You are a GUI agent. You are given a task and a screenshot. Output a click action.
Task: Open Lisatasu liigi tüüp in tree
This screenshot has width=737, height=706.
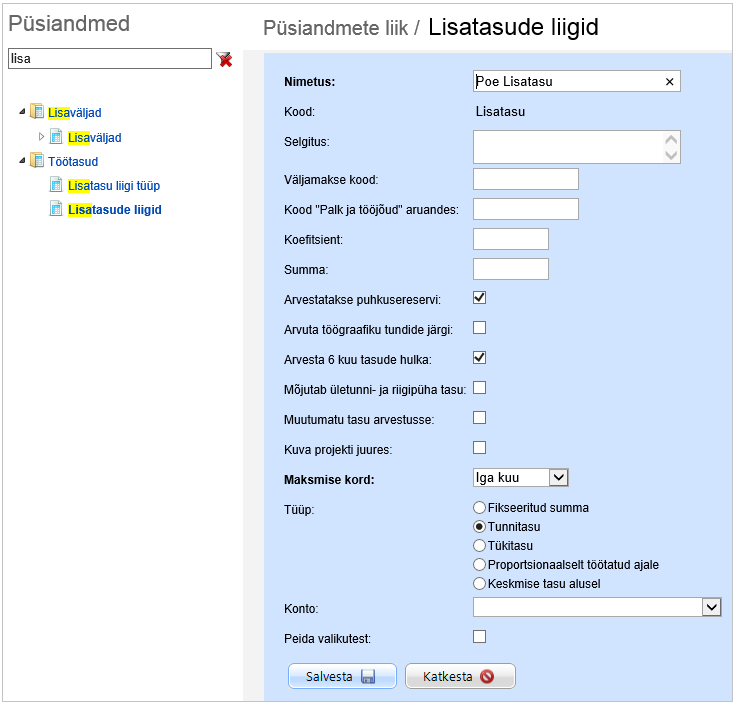(x=114, y=185)
